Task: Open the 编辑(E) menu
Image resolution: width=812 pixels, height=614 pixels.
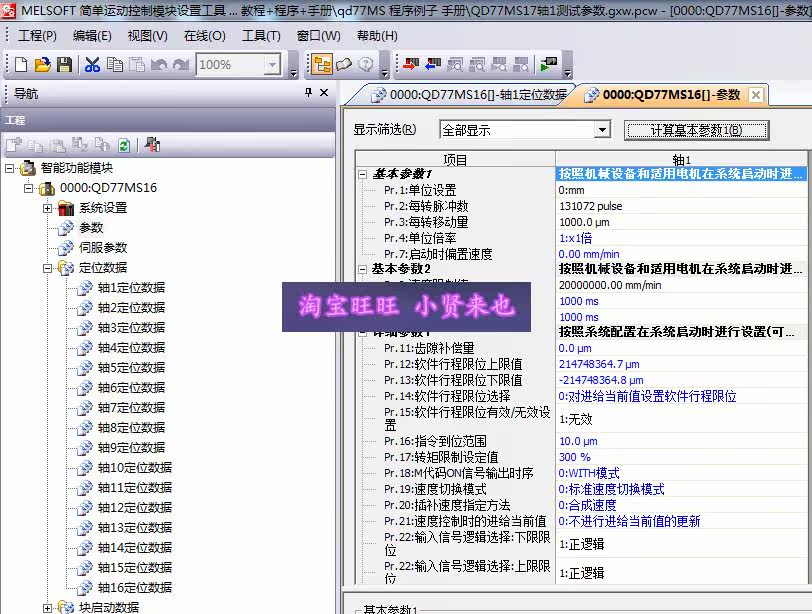Action: [92, 36]
